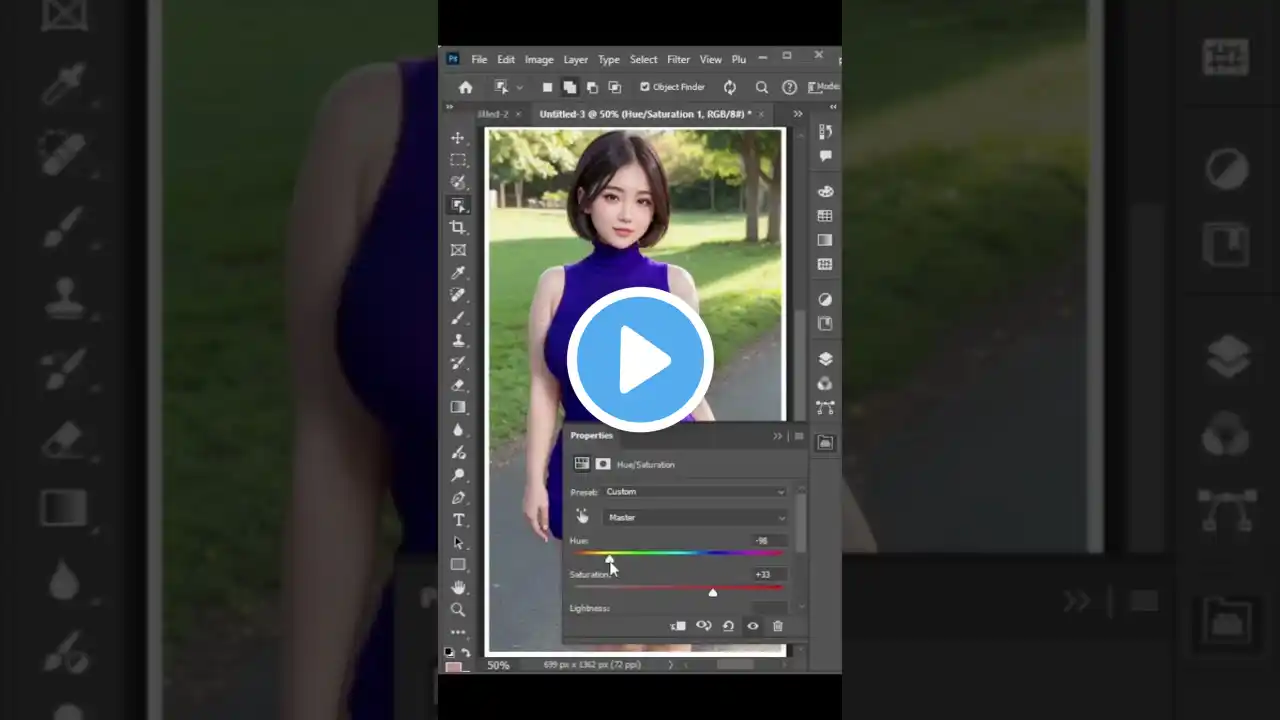
Task: Click the targeted adjustment scrubby icon
Action: pos(583,516)
